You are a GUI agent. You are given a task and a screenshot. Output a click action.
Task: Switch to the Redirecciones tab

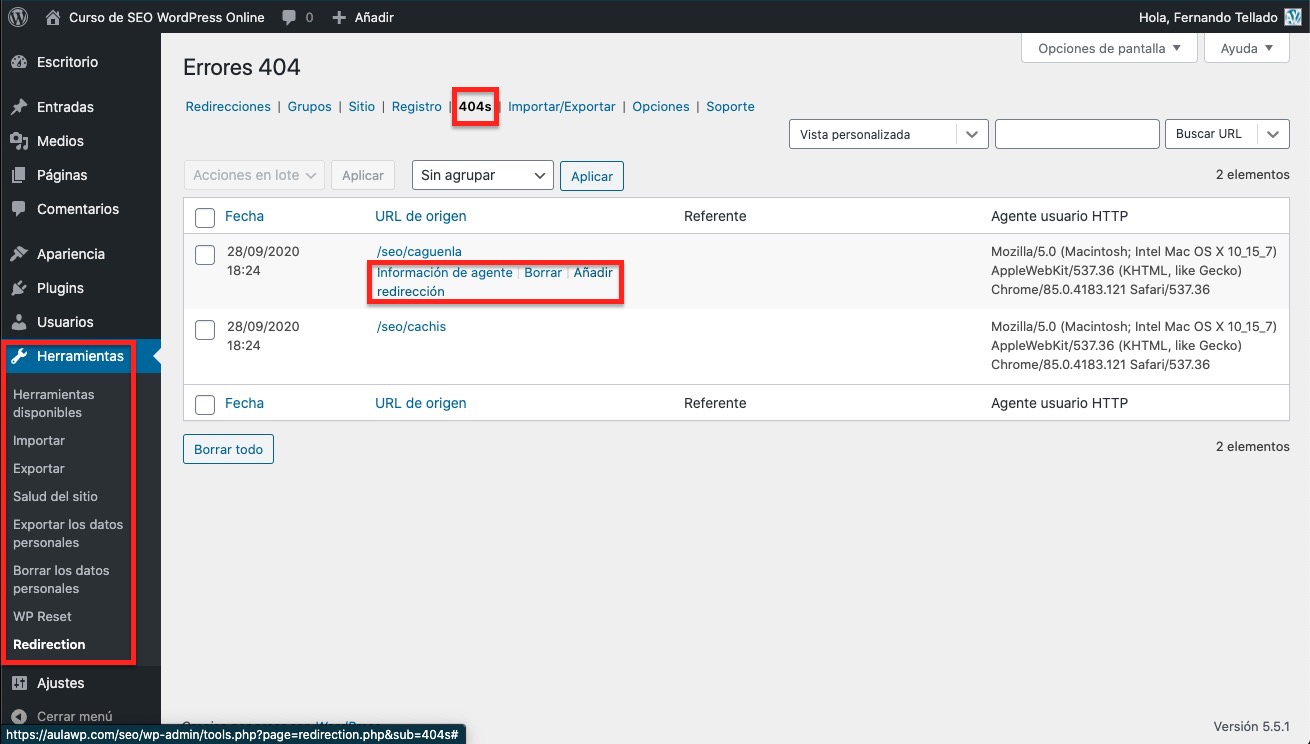tap(228, 107)
